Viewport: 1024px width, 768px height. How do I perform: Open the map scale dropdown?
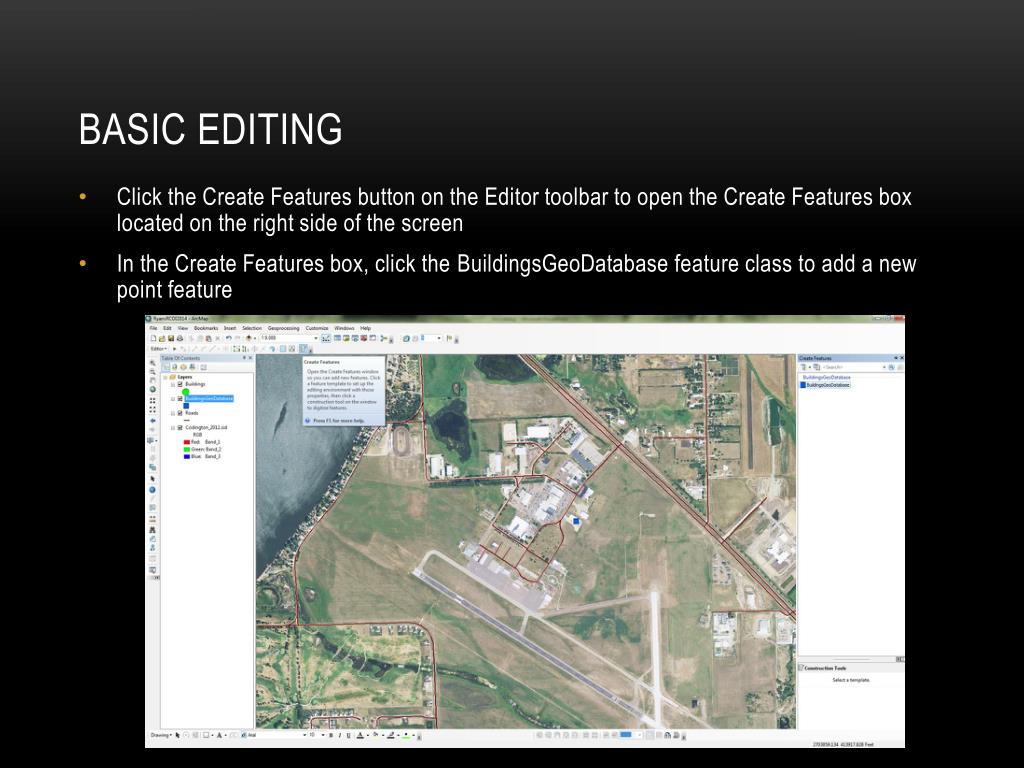click(316, 338)
